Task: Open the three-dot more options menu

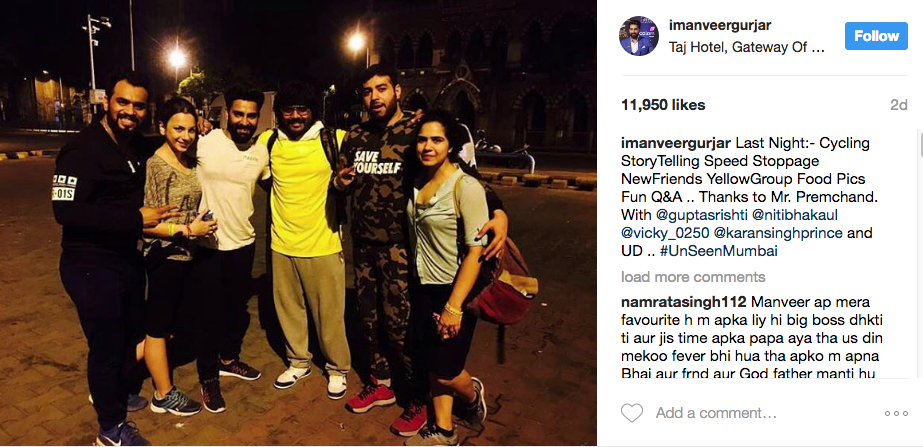Action: (896, 413)
